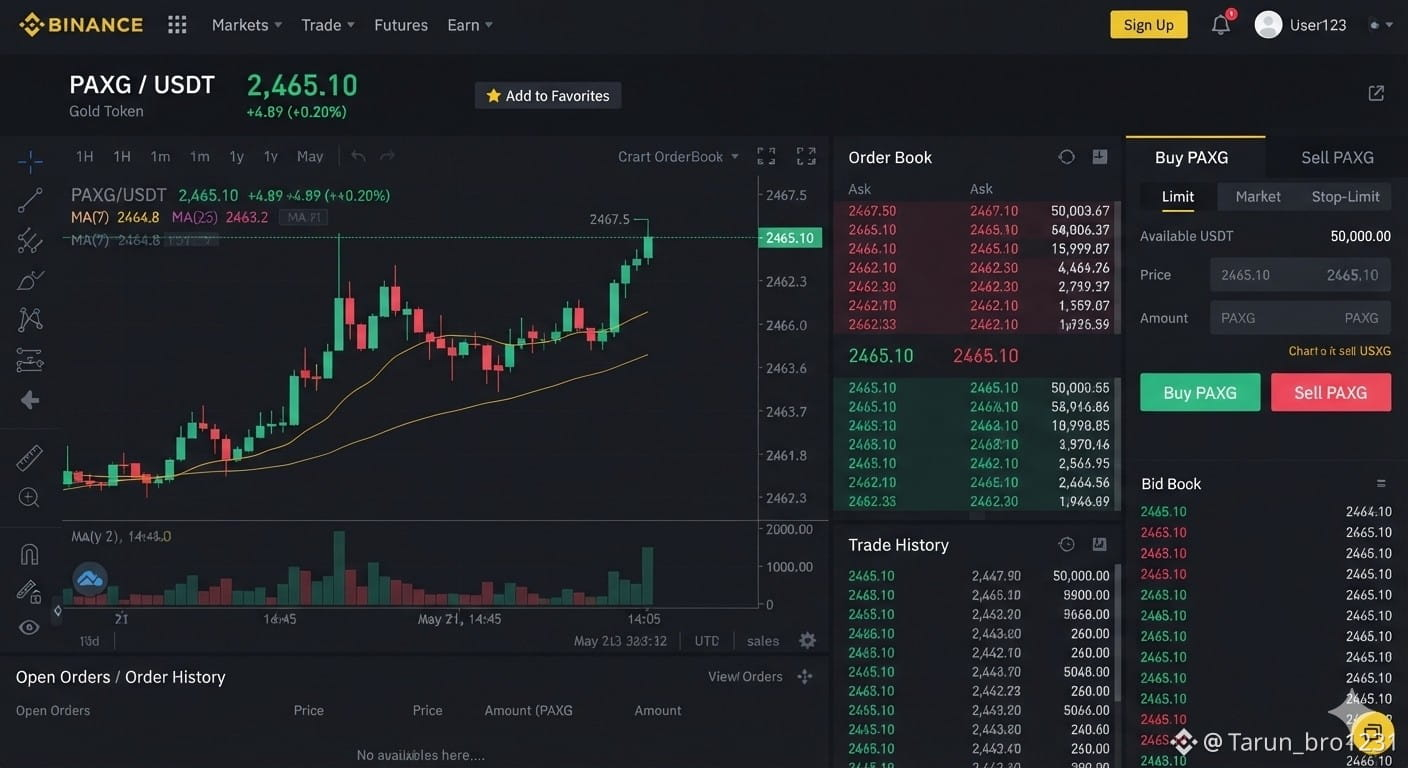Open the Crart OrderBook dropdown
The height and width of the screenshot is (768, 1408).
coord(678,157)
